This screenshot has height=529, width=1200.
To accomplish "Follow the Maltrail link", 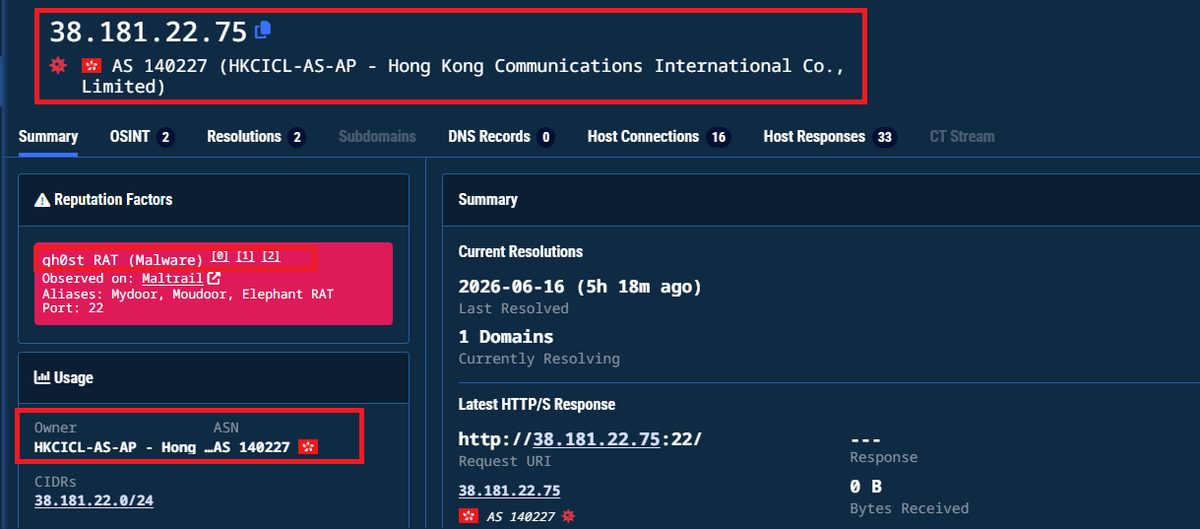I will pos(173,278).
